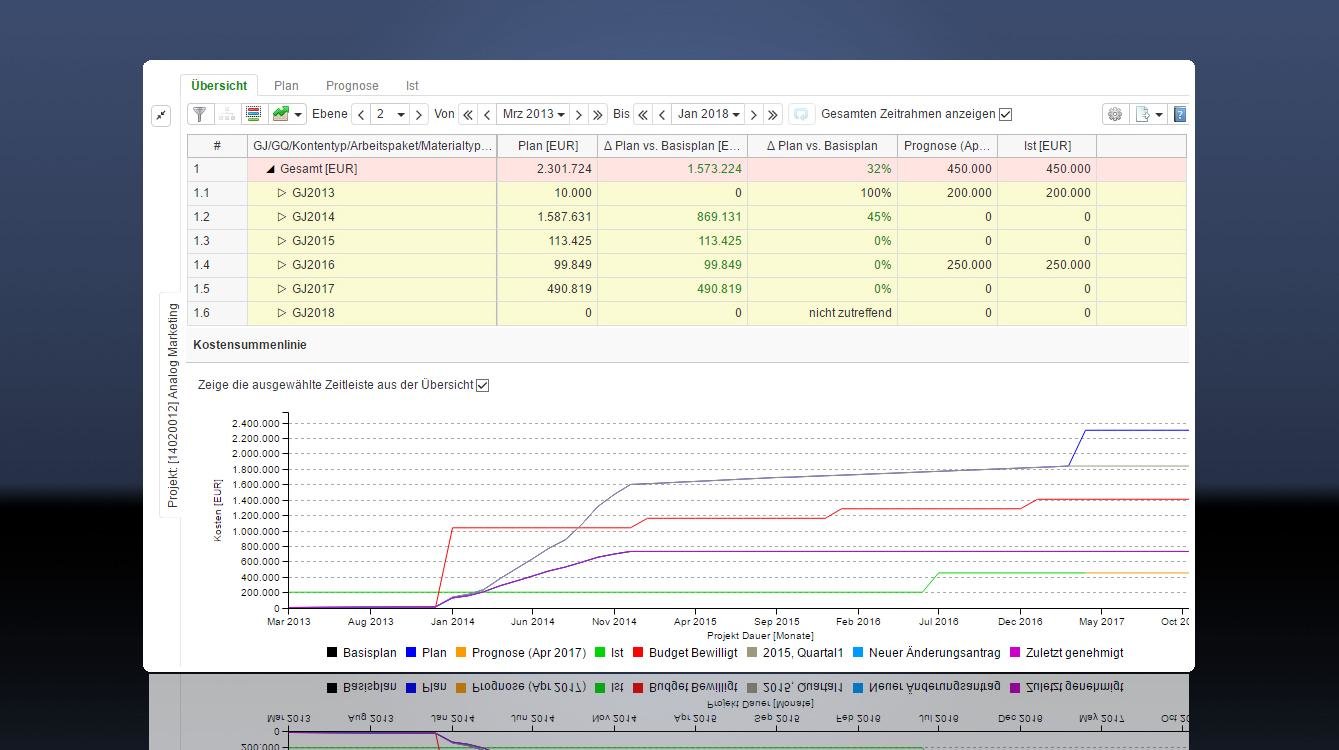1339x750 pixels.
Task: Step Bis date back one month
Action: tap(662, 115)
